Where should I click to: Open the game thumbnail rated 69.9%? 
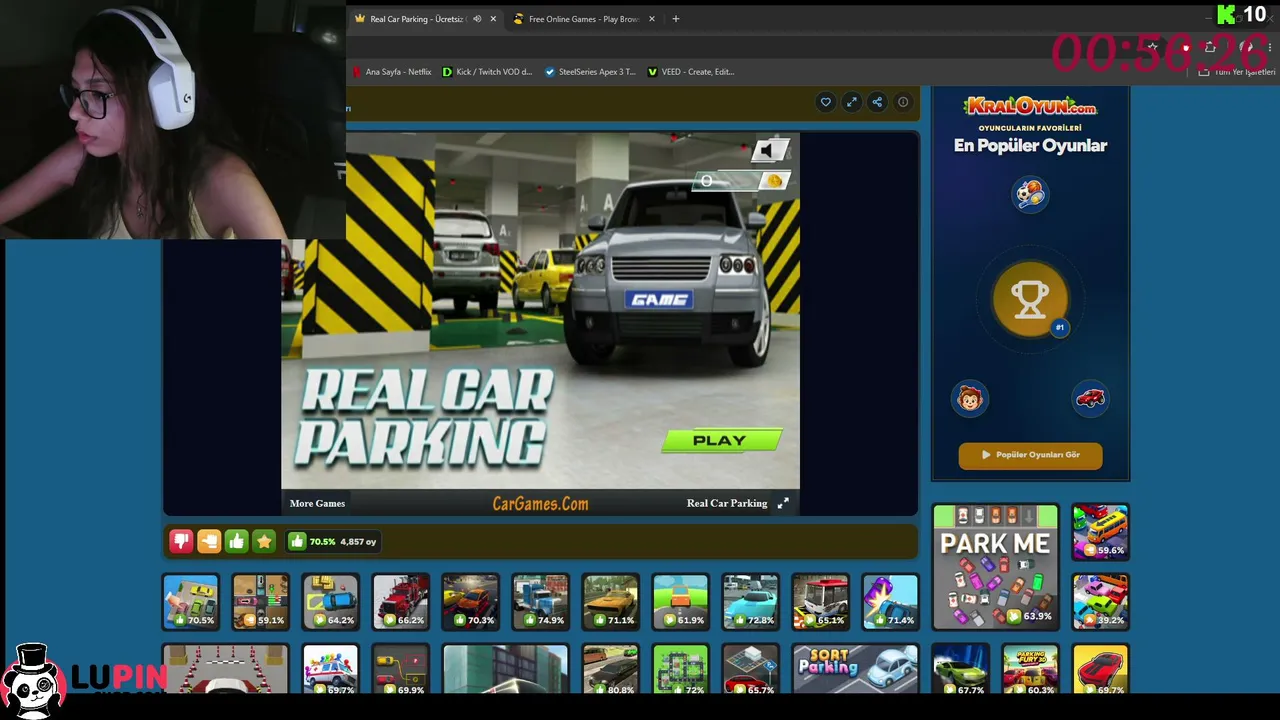[400, 670]
